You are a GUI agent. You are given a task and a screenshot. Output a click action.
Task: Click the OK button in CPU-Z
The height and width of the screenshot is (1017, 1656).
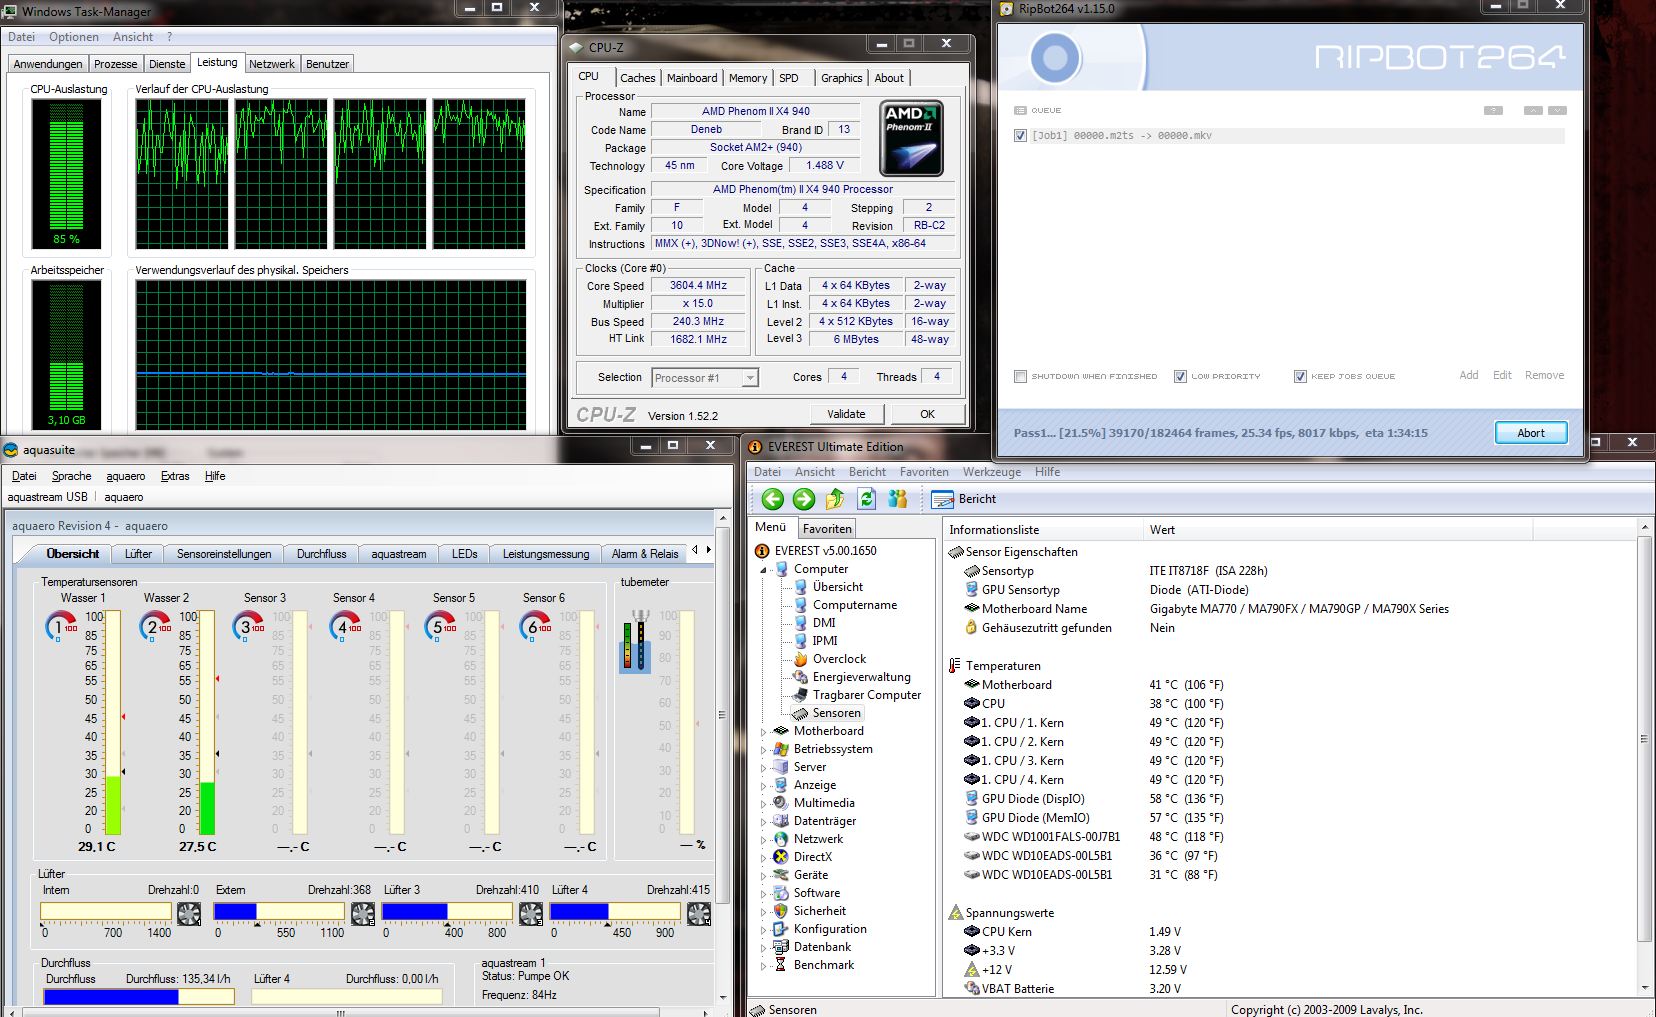(x=927, y=414)
